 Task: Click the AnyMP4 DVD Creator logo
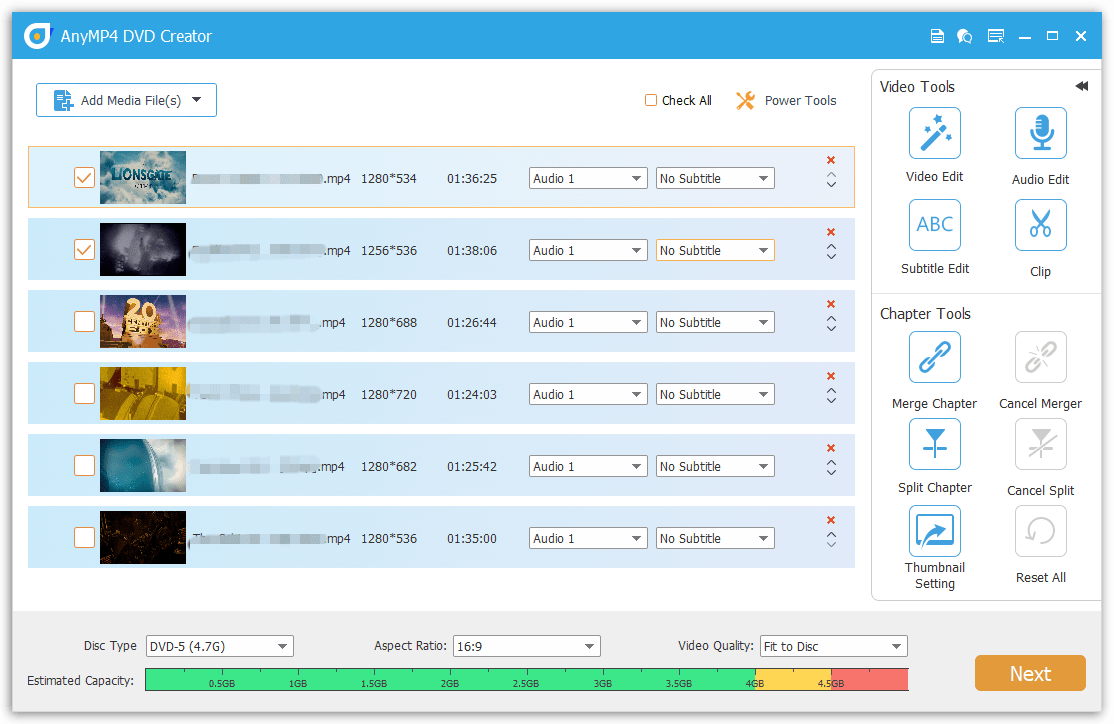tap(37, 36)
